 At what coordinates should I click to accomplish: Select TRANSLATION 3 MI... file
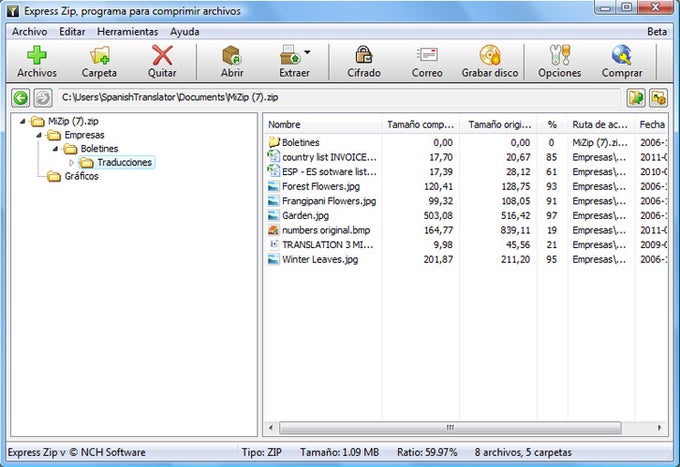tap(466, 245)
